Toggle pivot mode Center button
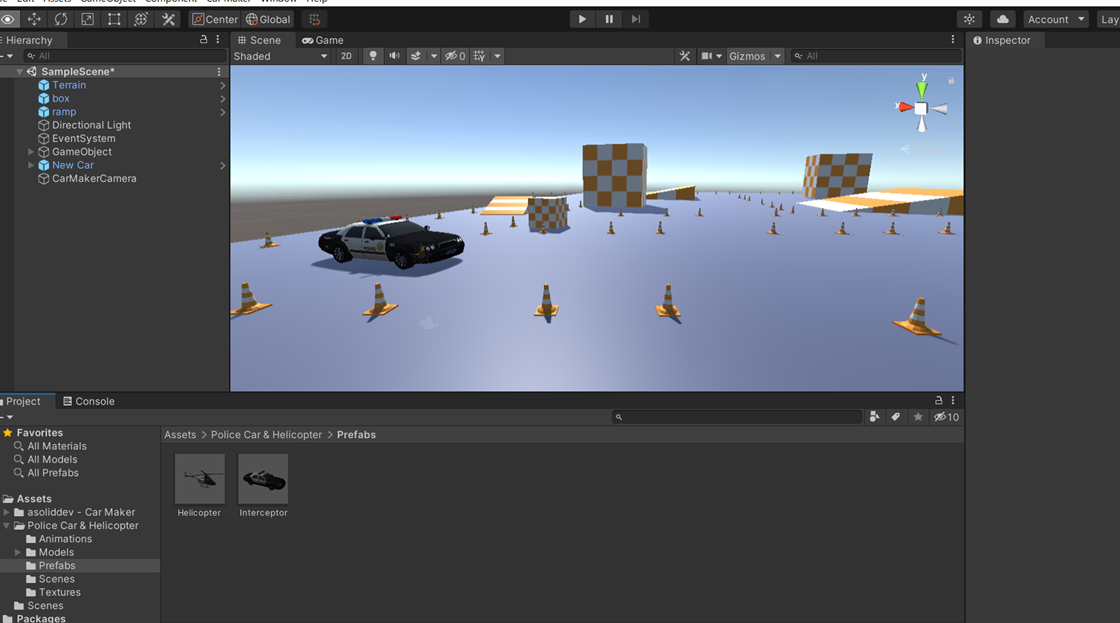 click(215, 19)
